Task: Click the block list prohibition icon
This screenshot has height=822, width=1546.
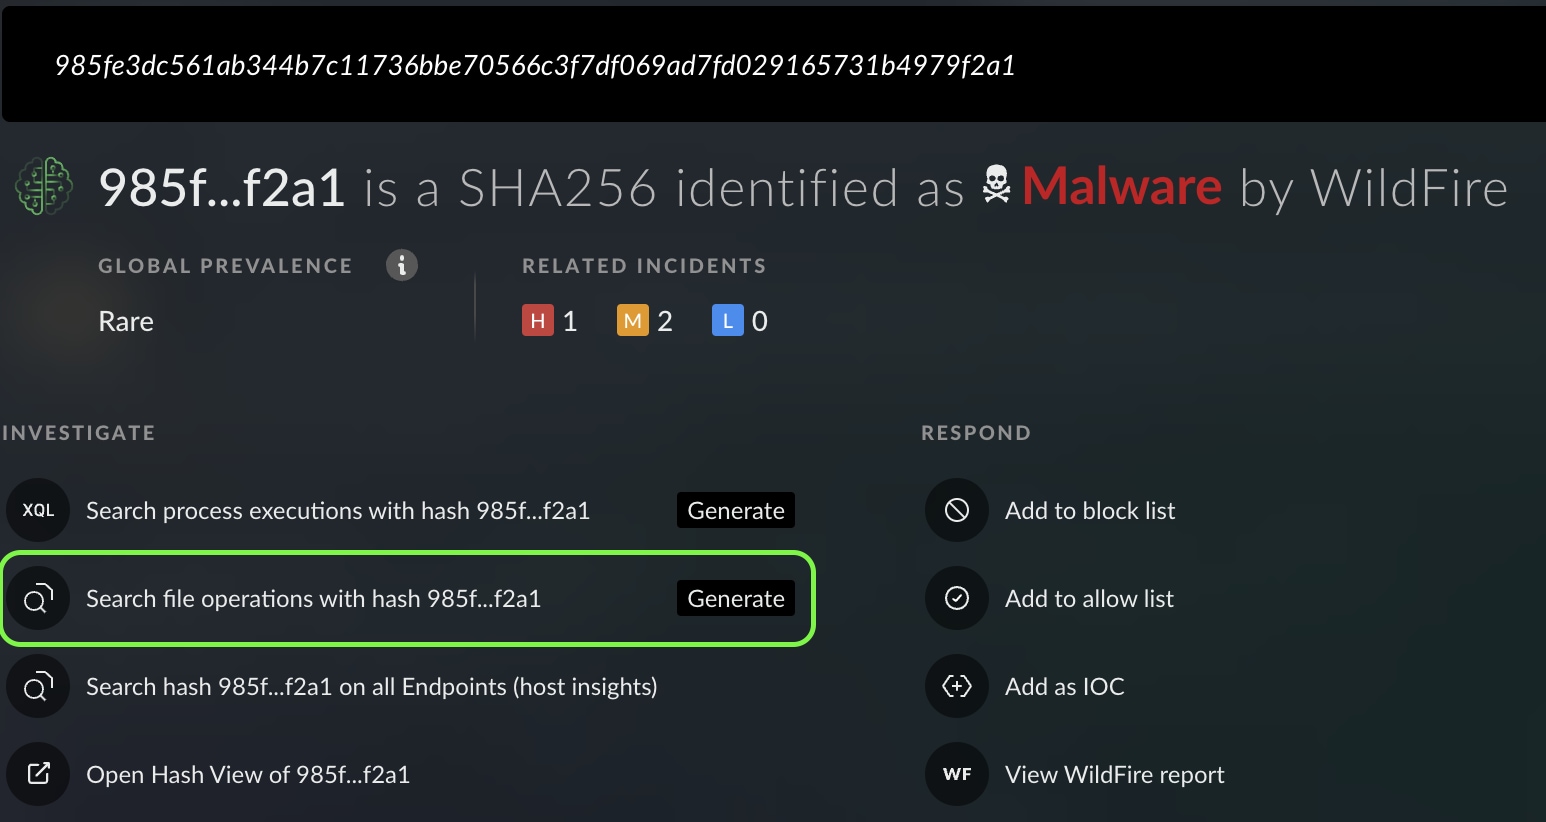Action: pyautogui.click(x=957, y=510)
